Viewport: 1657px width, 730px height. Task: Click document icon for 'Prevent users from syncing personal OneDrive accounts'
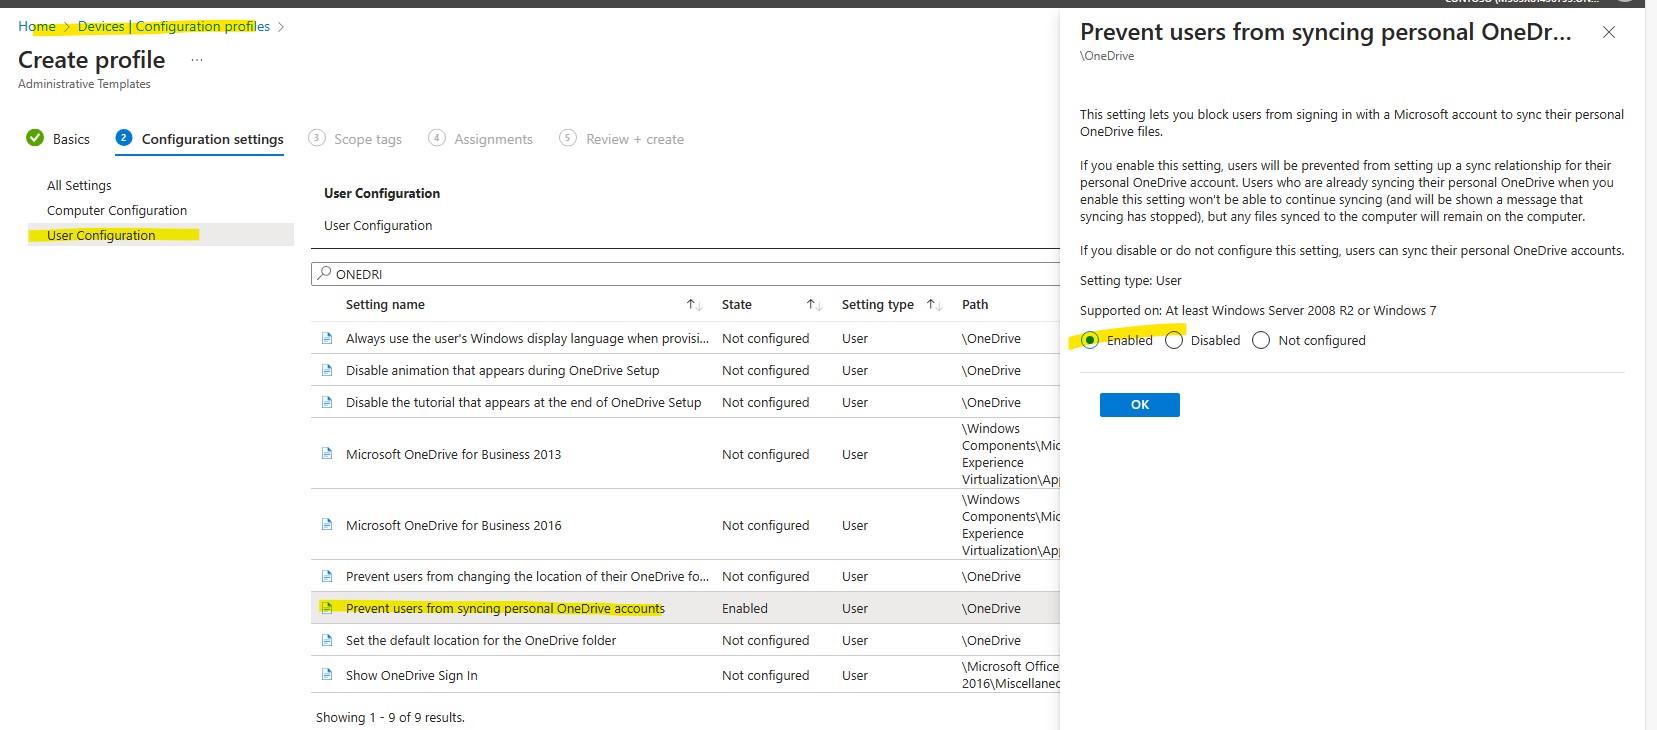point(326,608)
